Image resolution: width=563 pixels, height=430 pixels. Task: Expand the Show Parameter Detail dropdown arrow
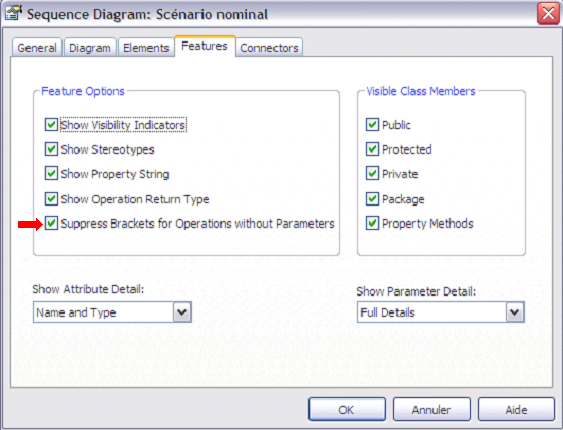515,312
